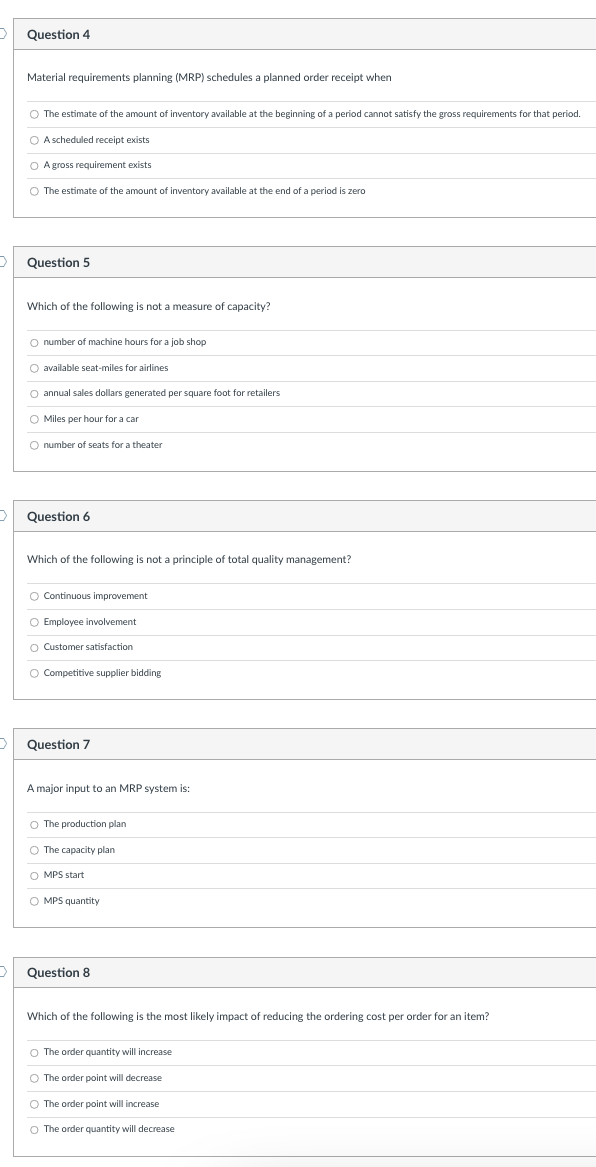Choose "The production plan" in Question 7
Viewport: 596px width, 1167px height.
click(x=34, y=823)
